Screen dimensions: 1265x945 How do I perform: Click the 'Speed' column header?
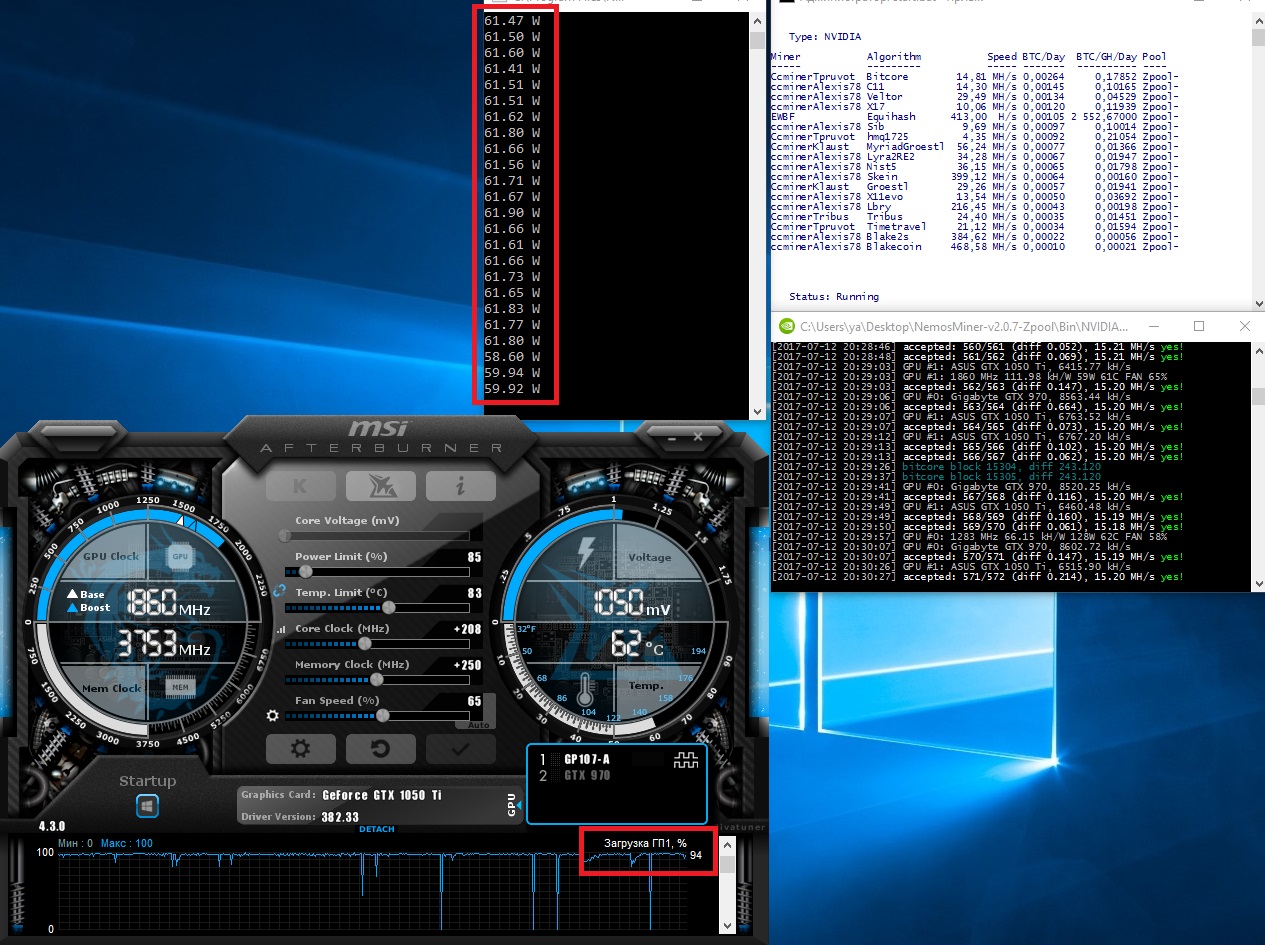tap(1002, 57)
